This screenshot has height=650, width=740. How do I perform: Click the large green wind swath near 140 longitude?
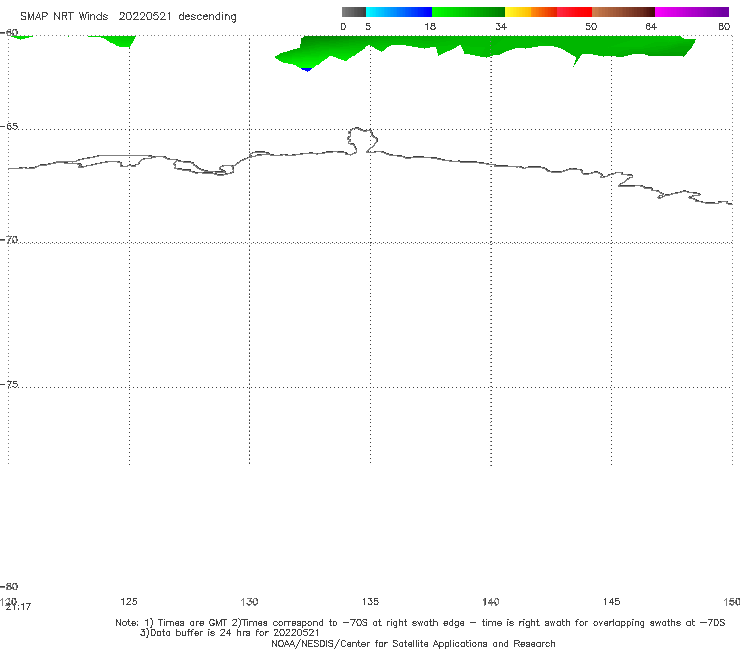coord(491,45)
